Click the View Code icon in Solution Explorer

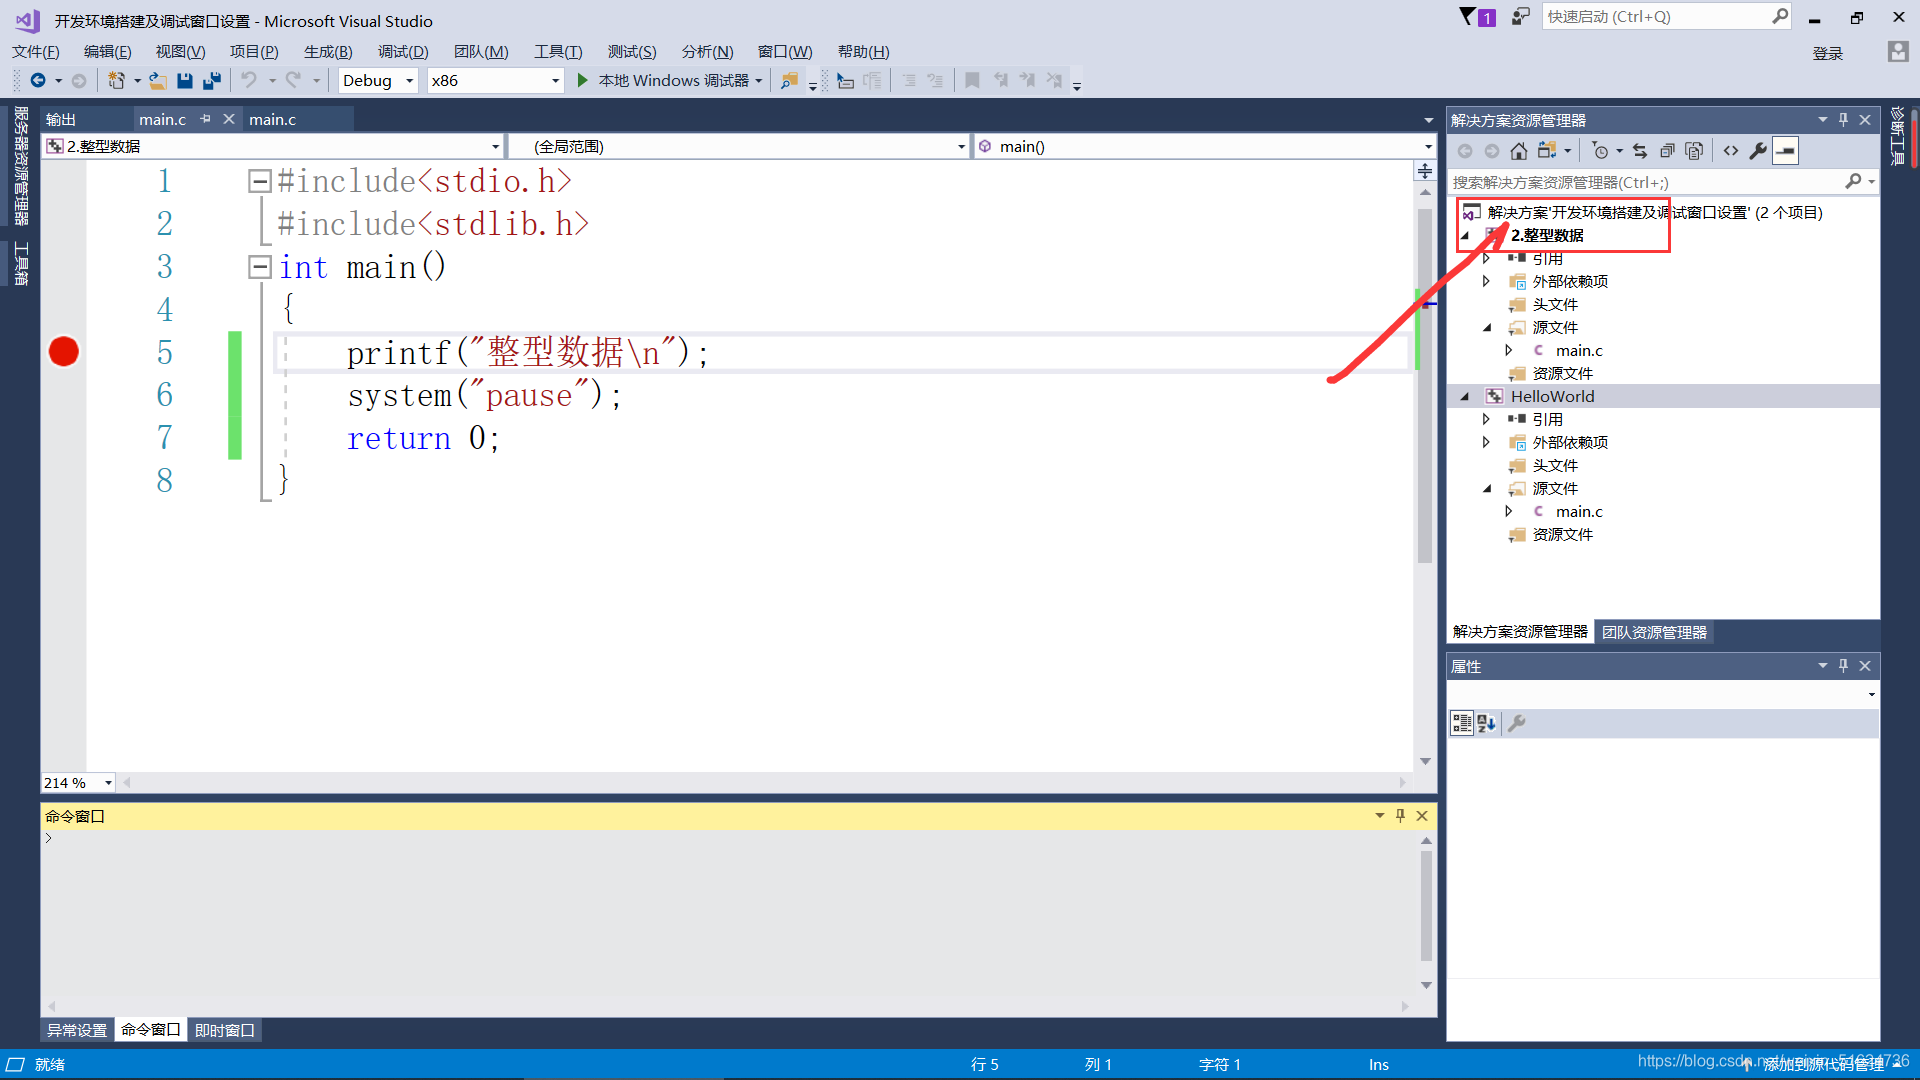pyautogui.click(x=1731, y=151)
